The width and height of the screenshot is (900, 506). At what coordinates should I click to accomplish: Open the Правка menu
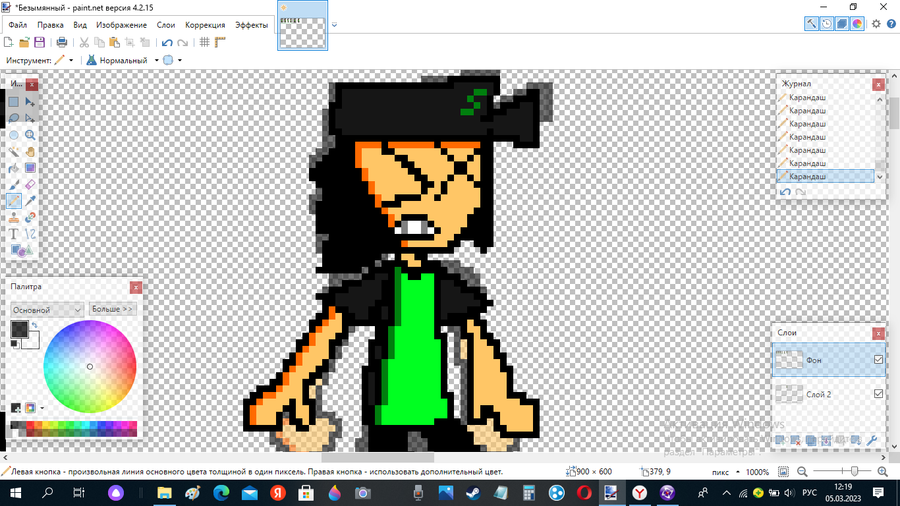pos(51,25)
